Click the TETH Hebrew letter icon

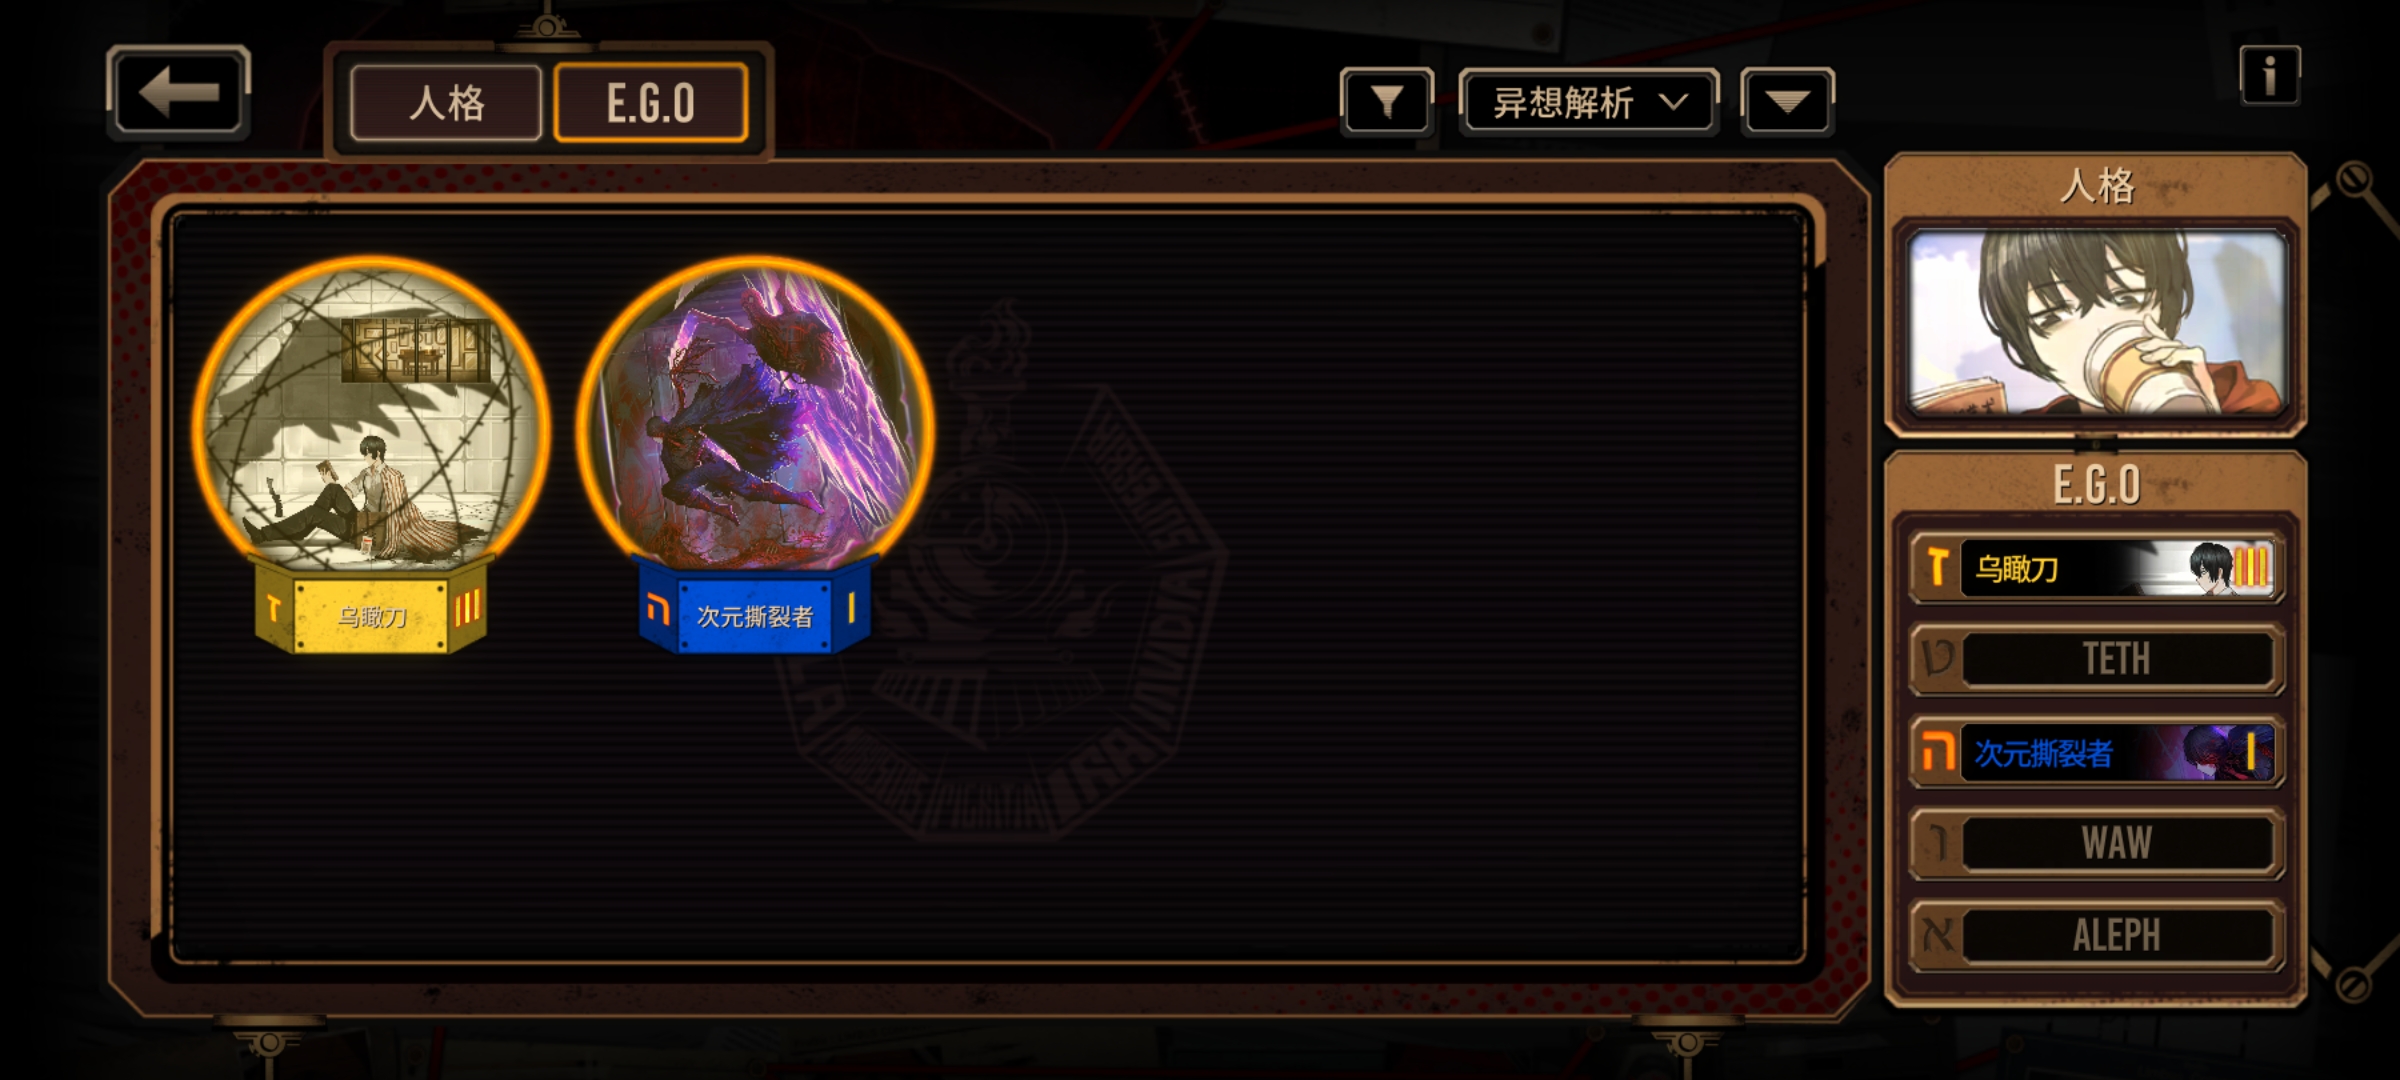(x=1937, y=659)
